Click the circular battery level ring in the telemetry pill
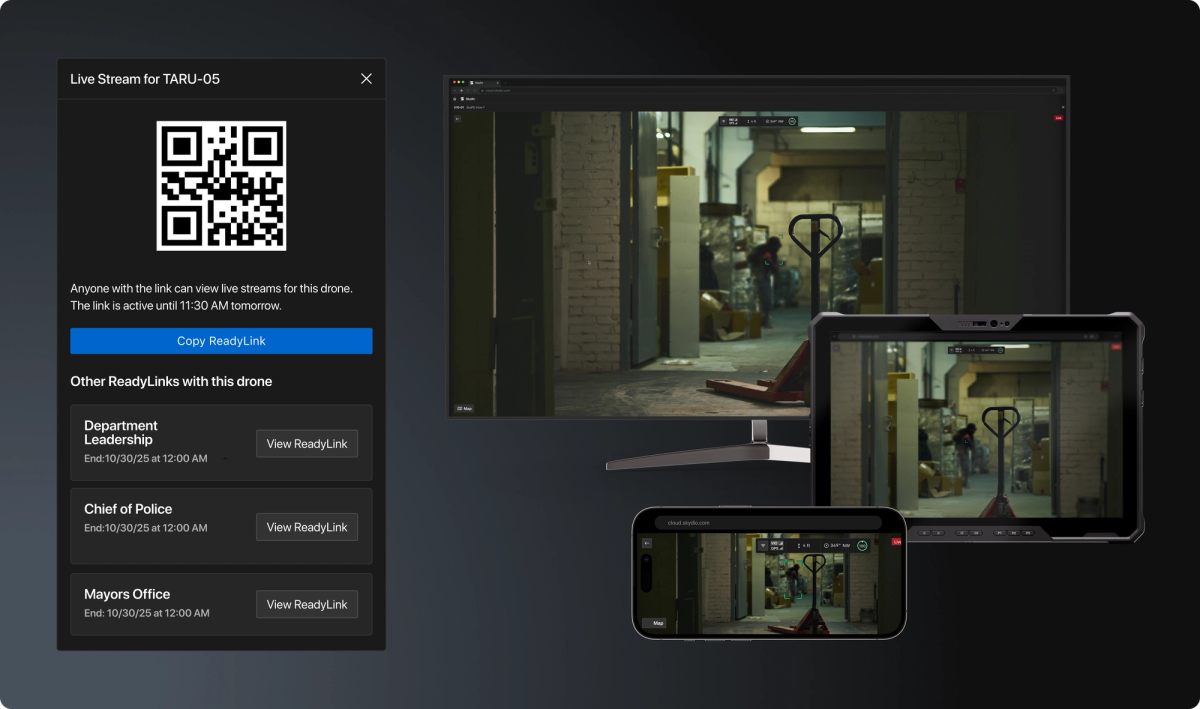Viewport: 1200px width, 709px height. [x=792, y=121]
